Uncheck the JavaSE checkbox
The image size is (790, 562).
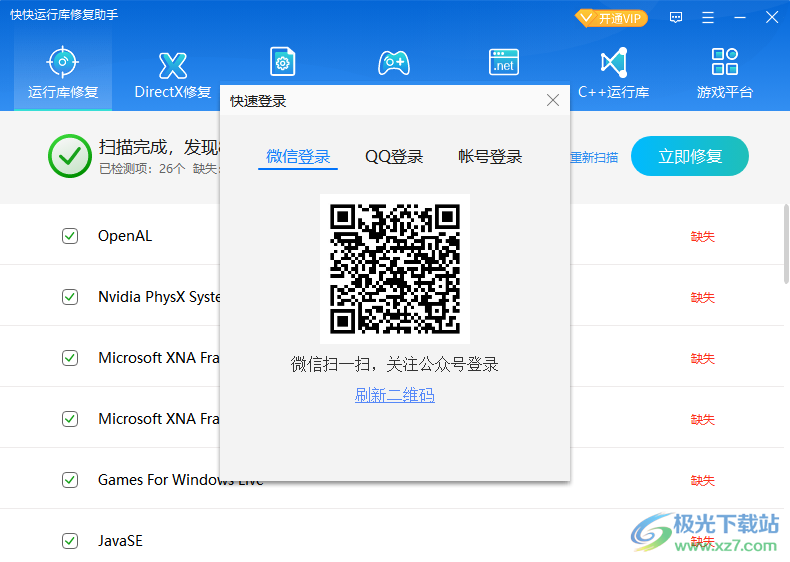(x=70, y=541)
